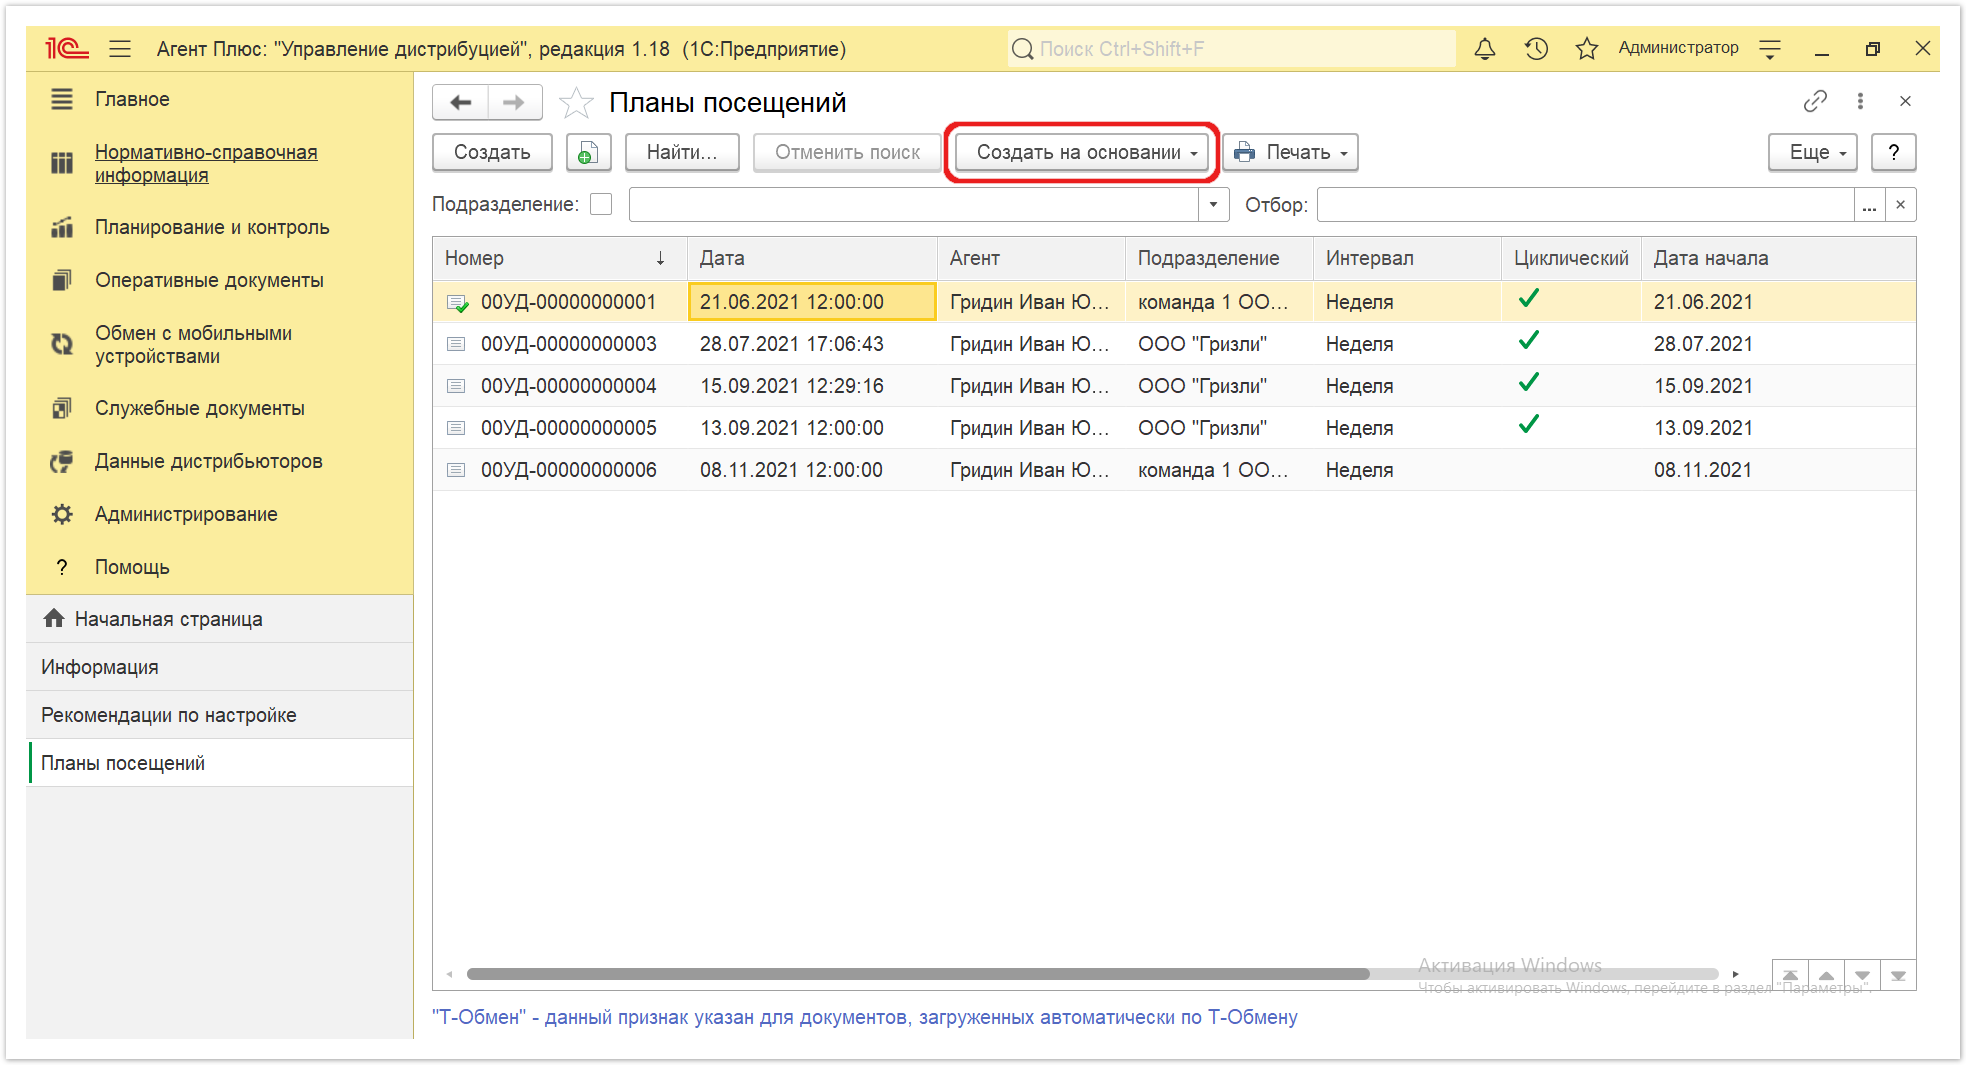
Task: Toggle the Подразделение checkbox
Action: (x=601, y=204)
